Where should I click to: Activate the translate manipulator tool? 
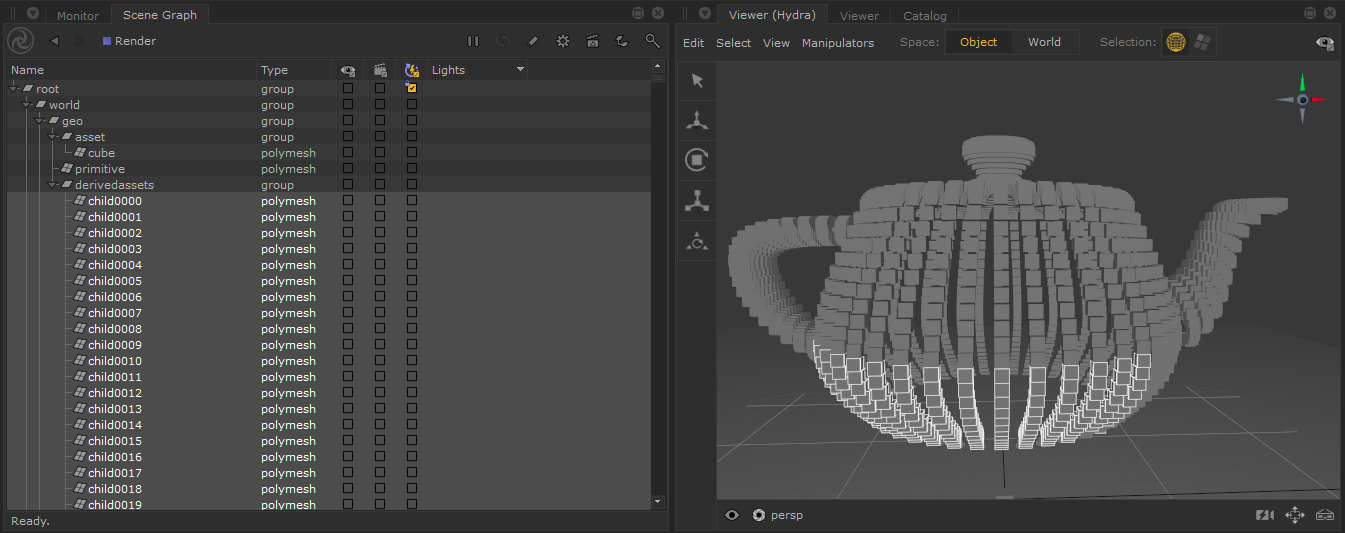click(697, 121)
